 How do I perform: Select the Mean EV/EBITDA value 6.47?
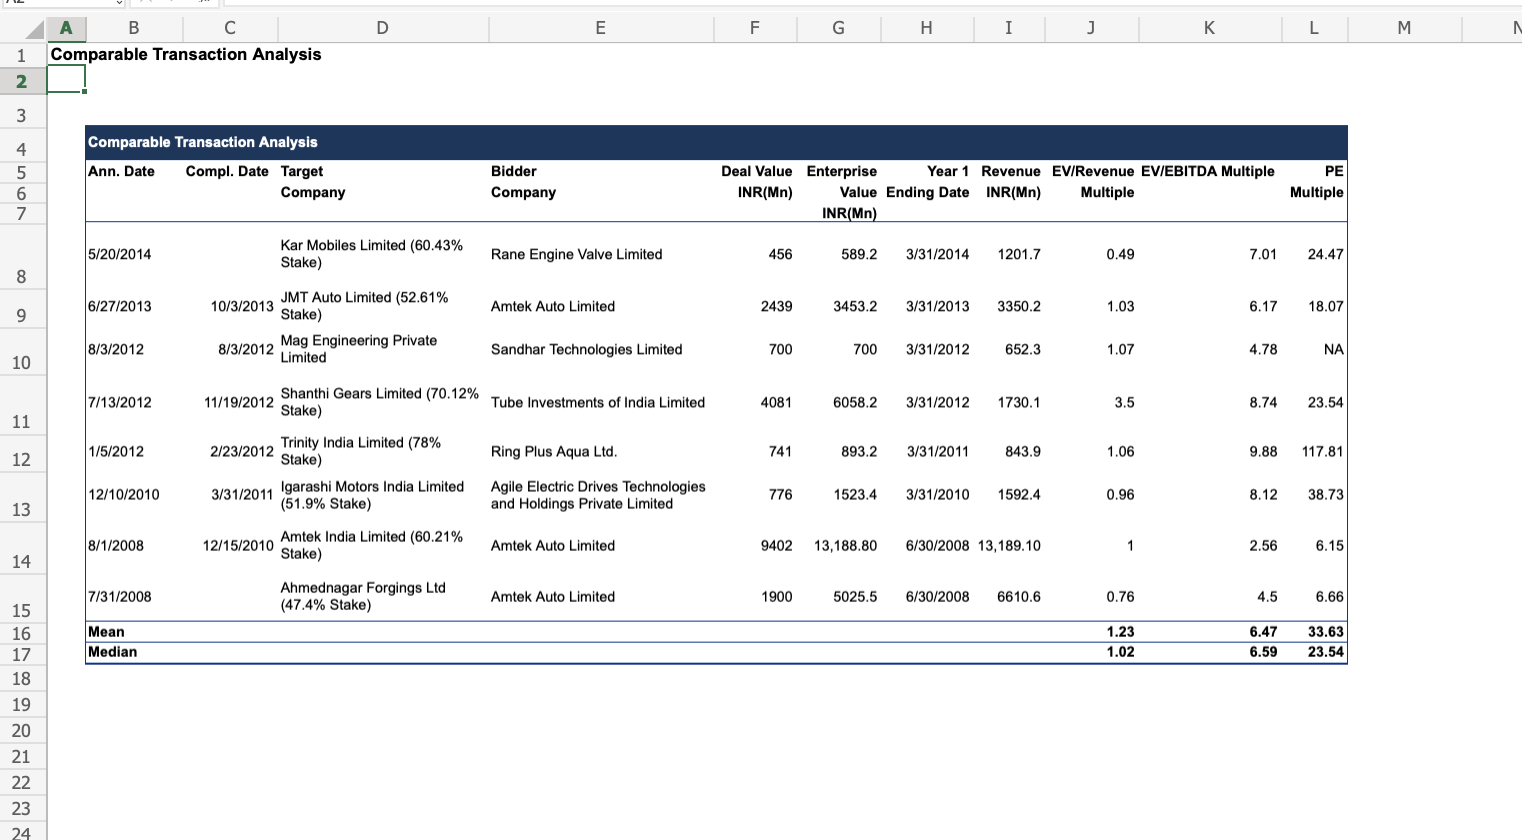click(x=1262, y=632)
